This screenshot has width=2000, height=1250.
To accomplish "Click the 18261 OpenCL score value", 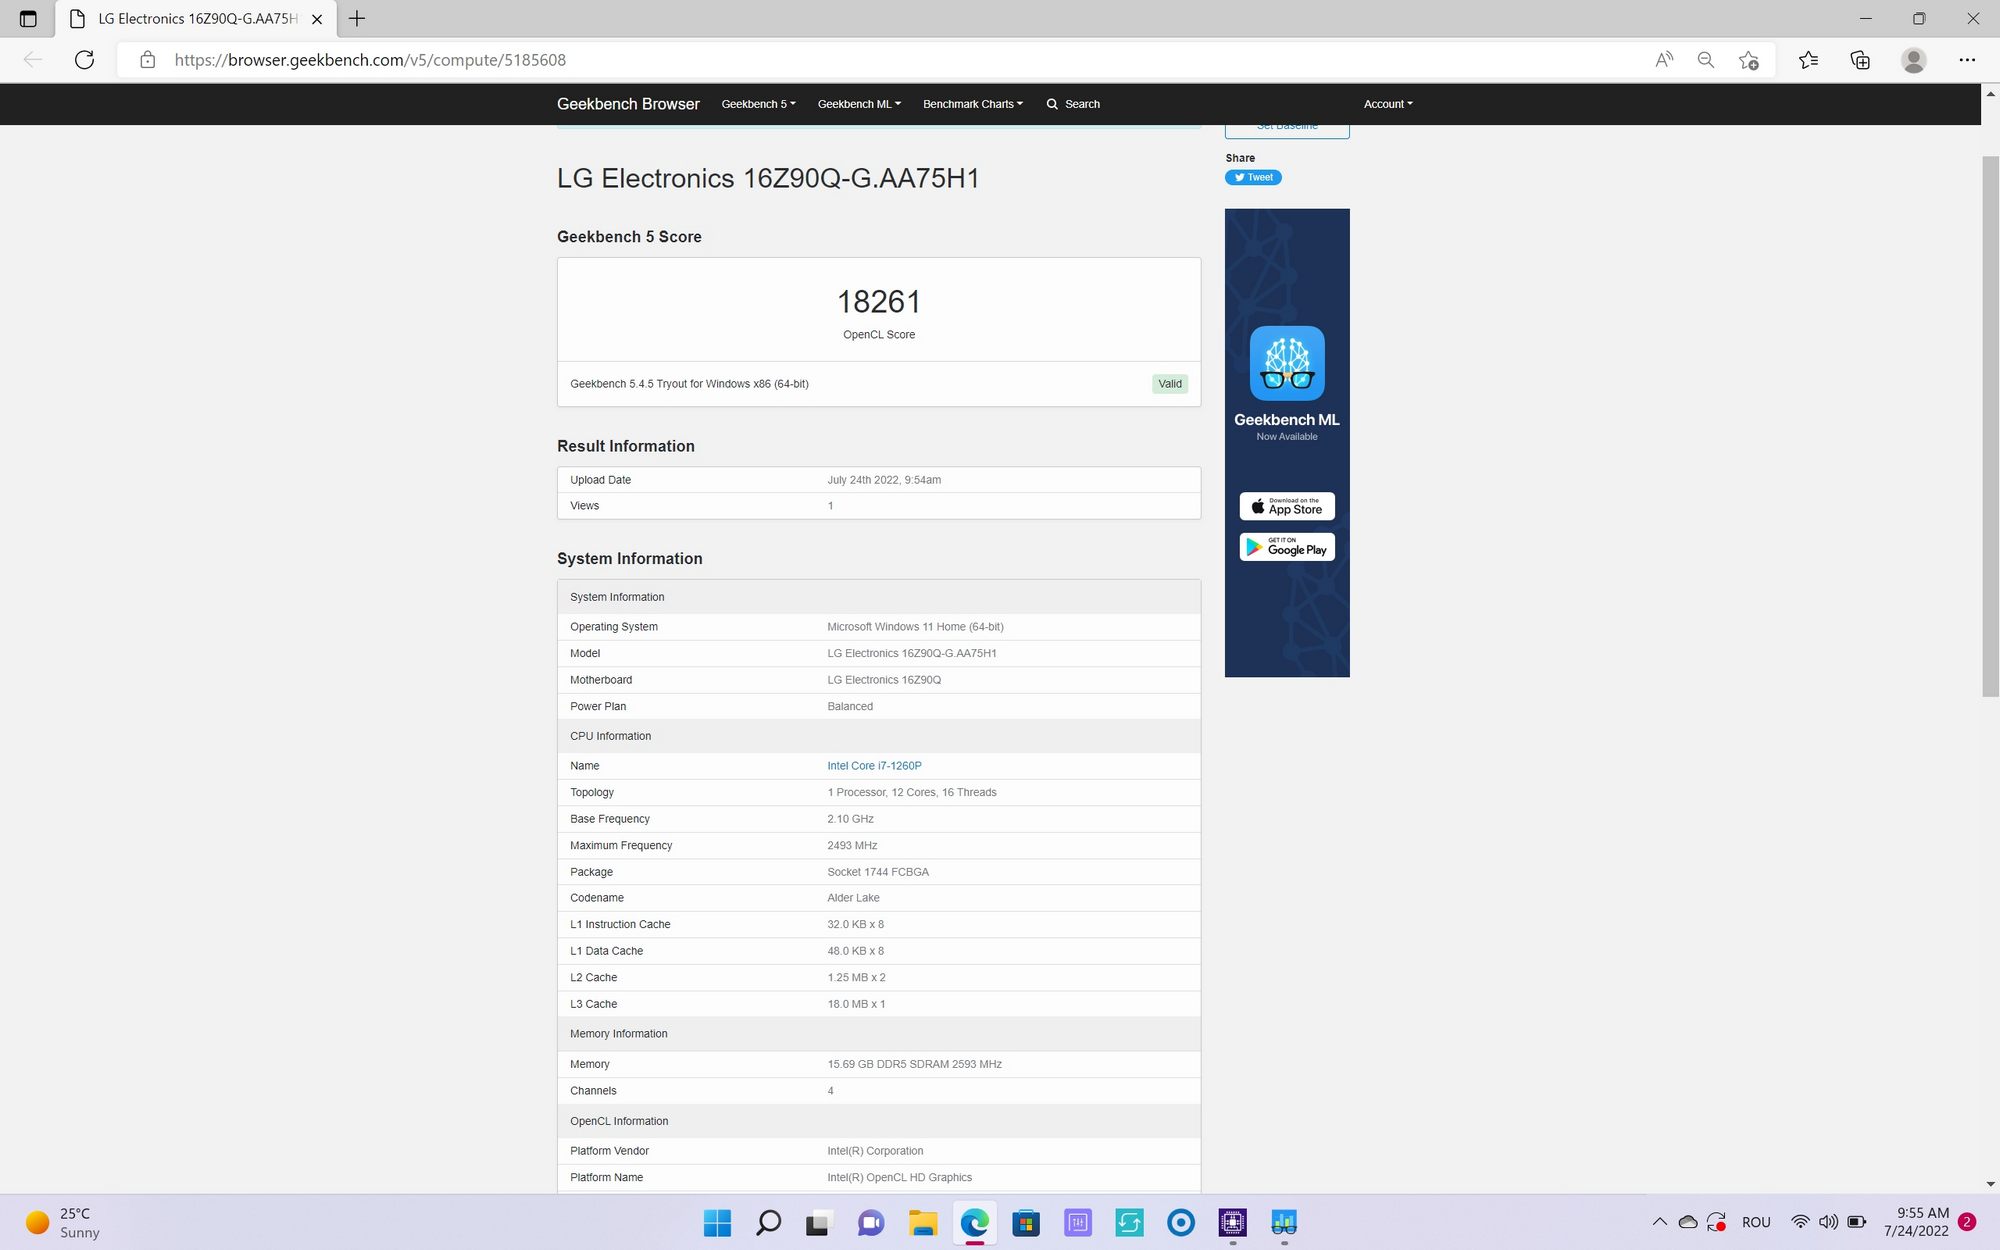I will tap(879, 302).
